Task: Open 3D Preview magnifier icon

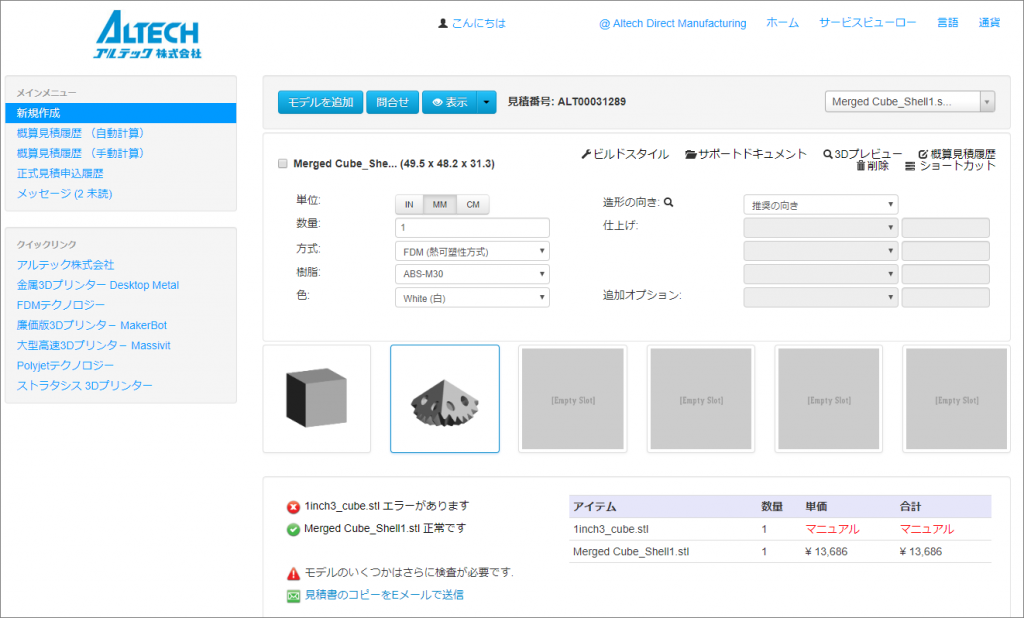Action: point(828,154)
